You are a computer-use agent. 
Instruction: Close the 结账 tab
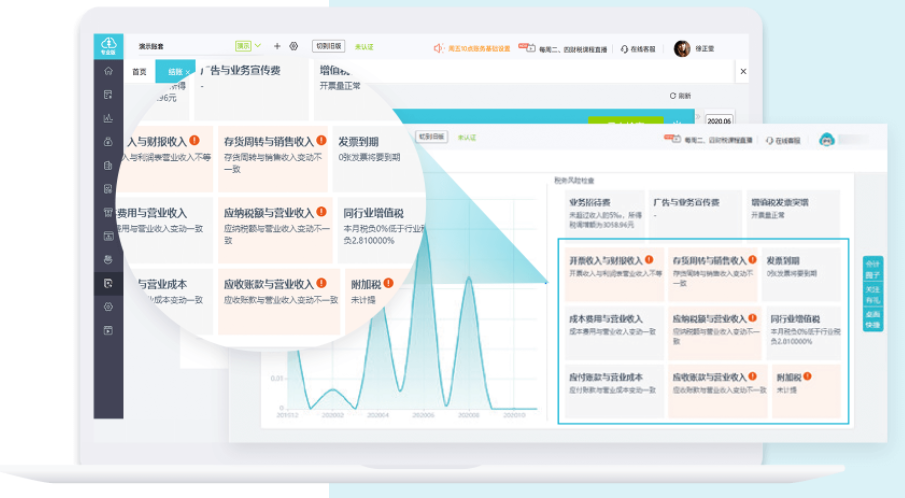pos(188,72)
